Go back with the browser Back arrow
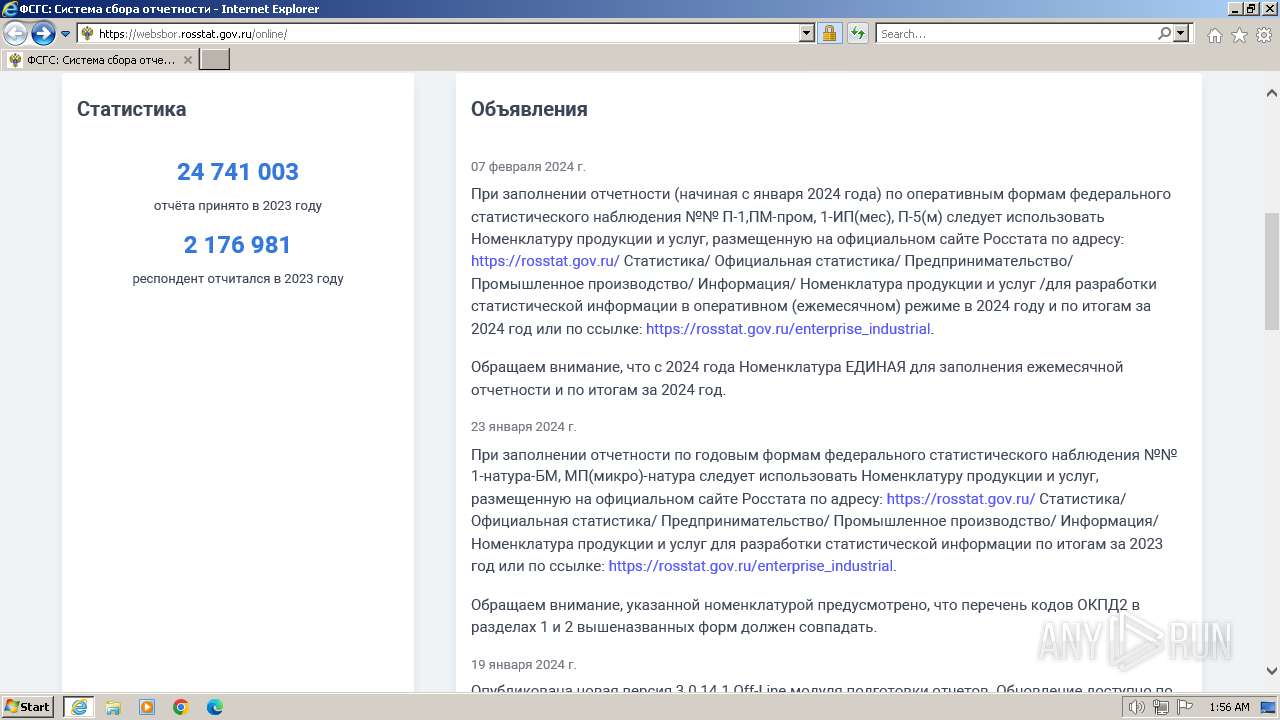1280x720 pixels. coord(15,34)
